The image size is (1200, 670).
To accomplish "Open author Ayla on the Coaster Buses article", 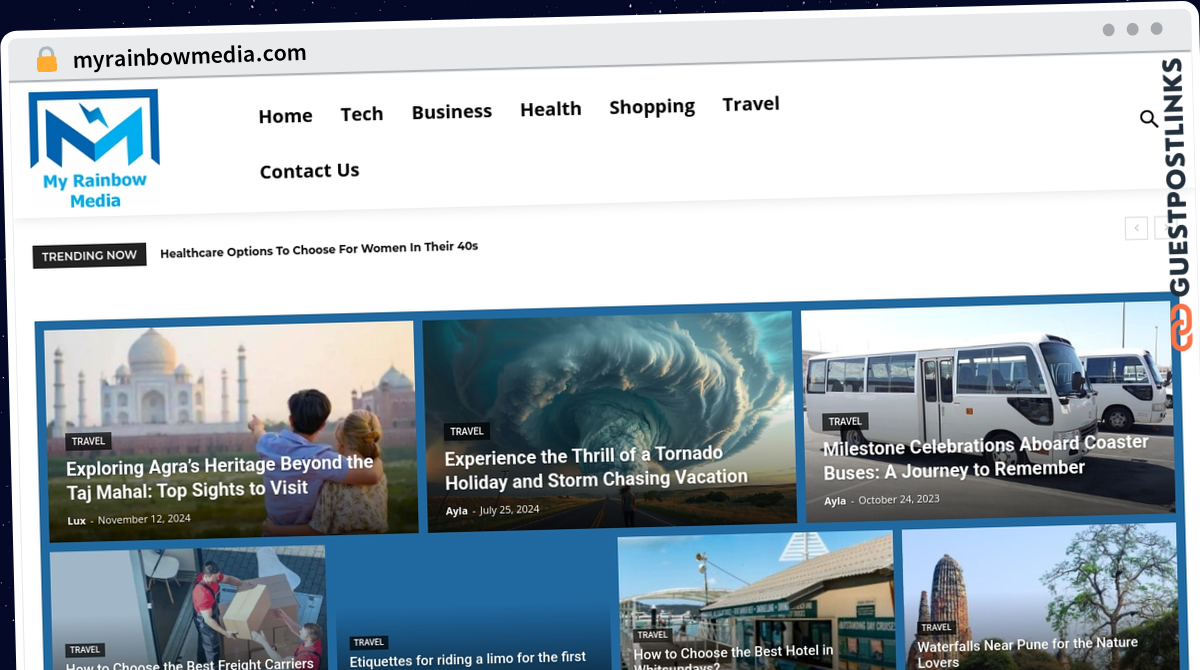I will coord(835,501).
